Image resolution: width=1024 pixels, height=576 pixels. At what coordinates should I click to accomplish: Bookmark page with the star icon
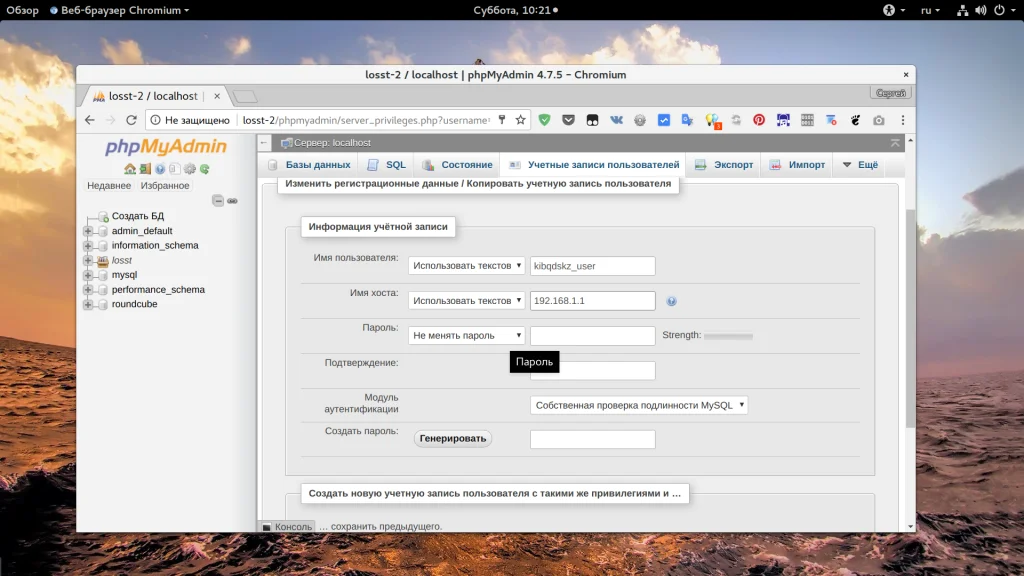(520, 120)
